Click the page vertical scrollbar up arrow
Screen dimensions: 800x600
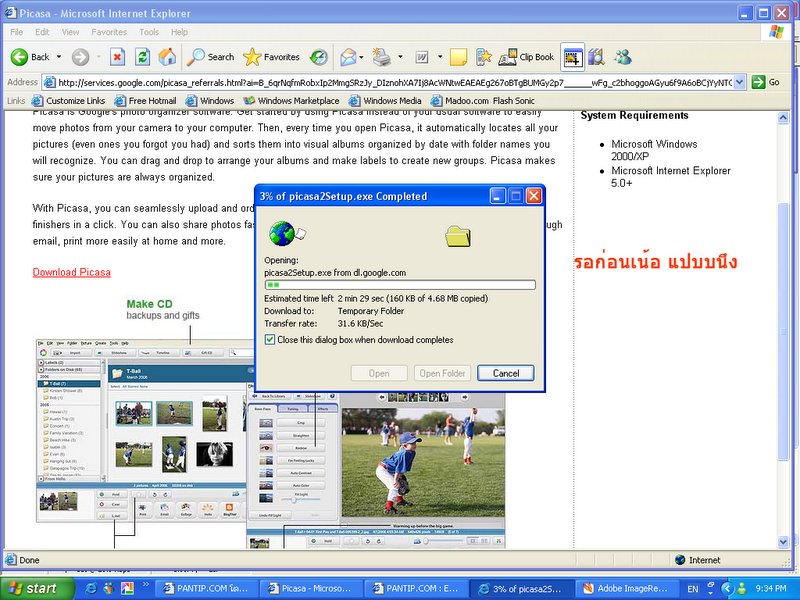tap(784, 118)
